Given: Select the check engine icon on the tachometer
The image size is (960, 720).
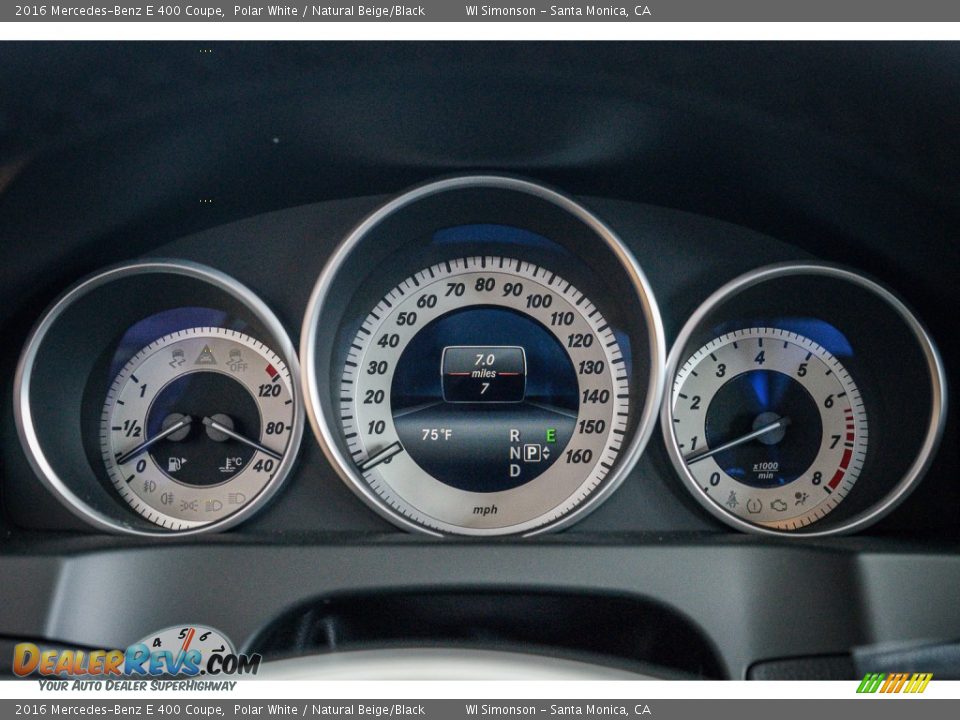Looking at the screenshot, I should 779,505.
